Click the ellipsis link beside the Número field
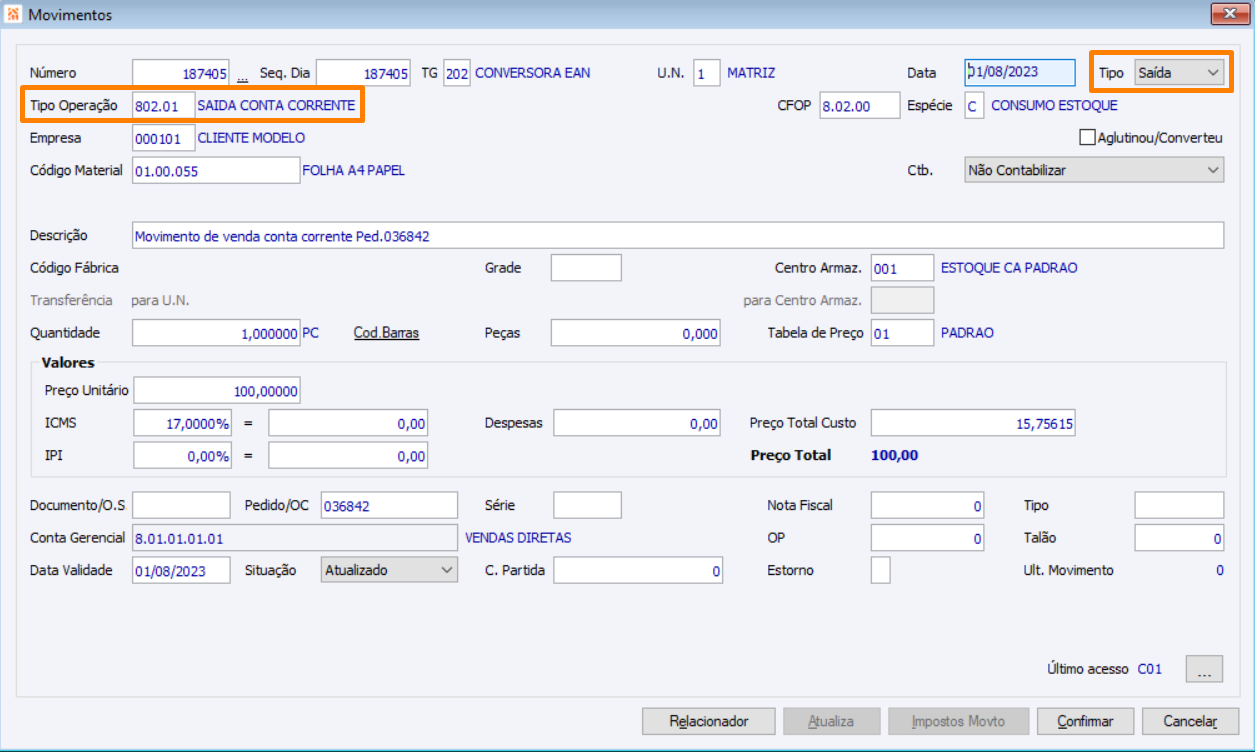 click(242, 75)
